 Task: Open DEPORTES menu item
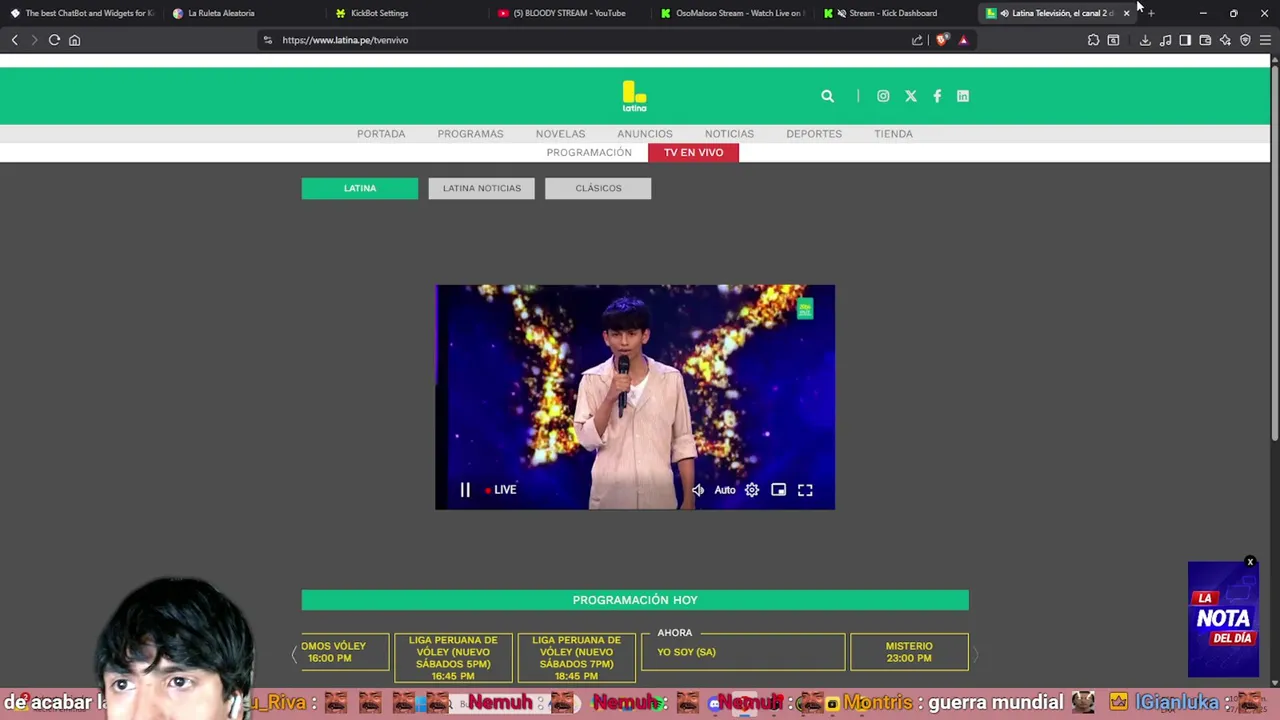pyautogui.click(x=814, y=134)
